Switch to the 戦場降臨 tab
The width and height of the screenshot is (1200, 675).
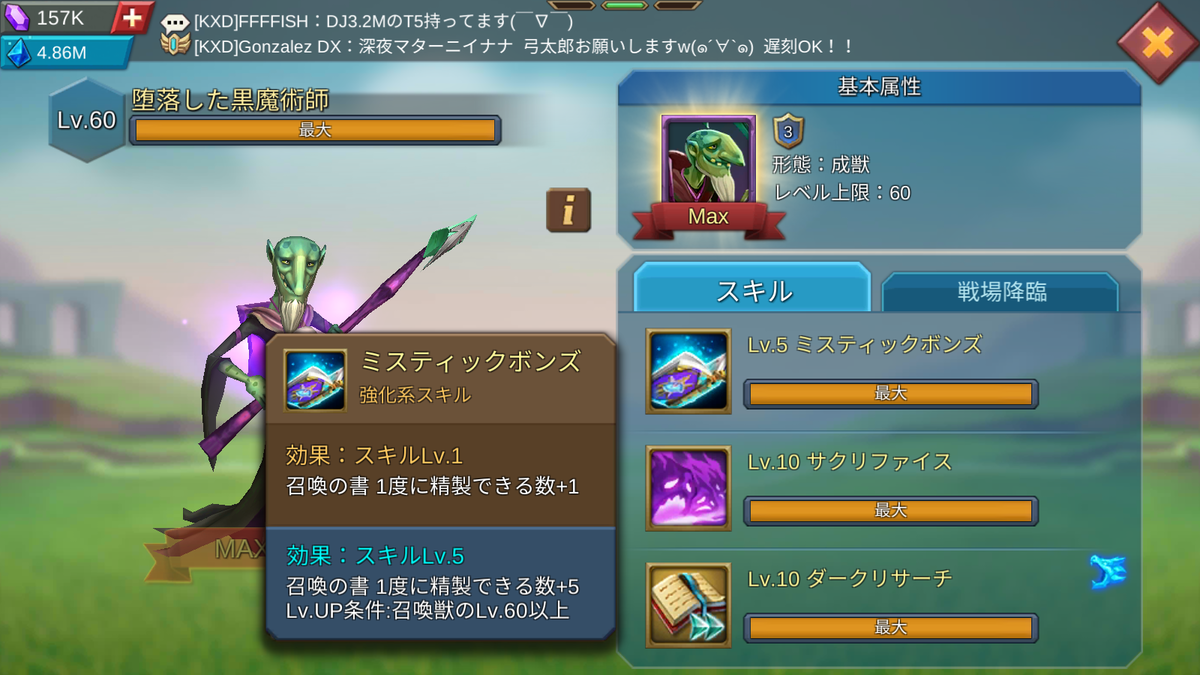1000,292
